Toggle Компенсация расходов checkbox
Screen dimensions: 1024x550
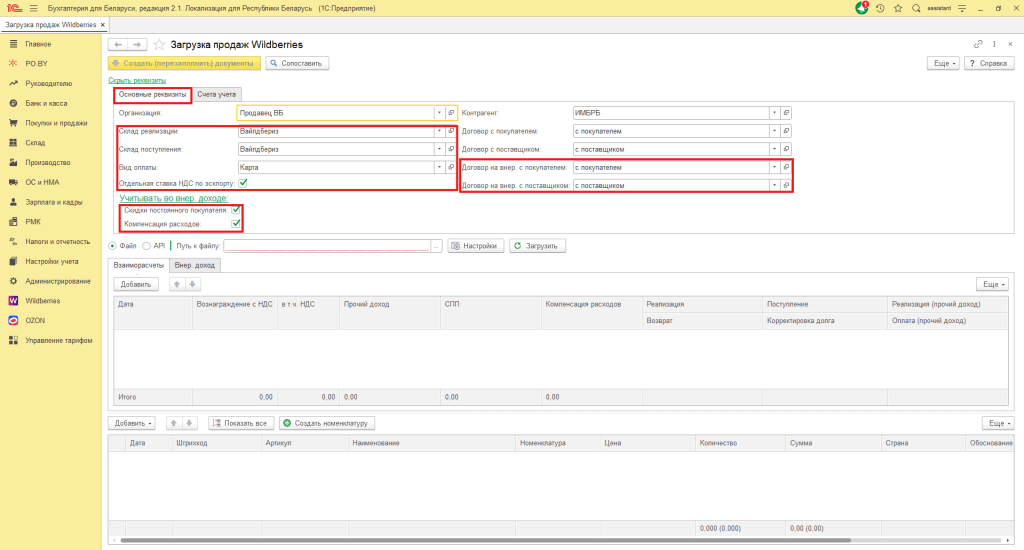click(236, 224)
